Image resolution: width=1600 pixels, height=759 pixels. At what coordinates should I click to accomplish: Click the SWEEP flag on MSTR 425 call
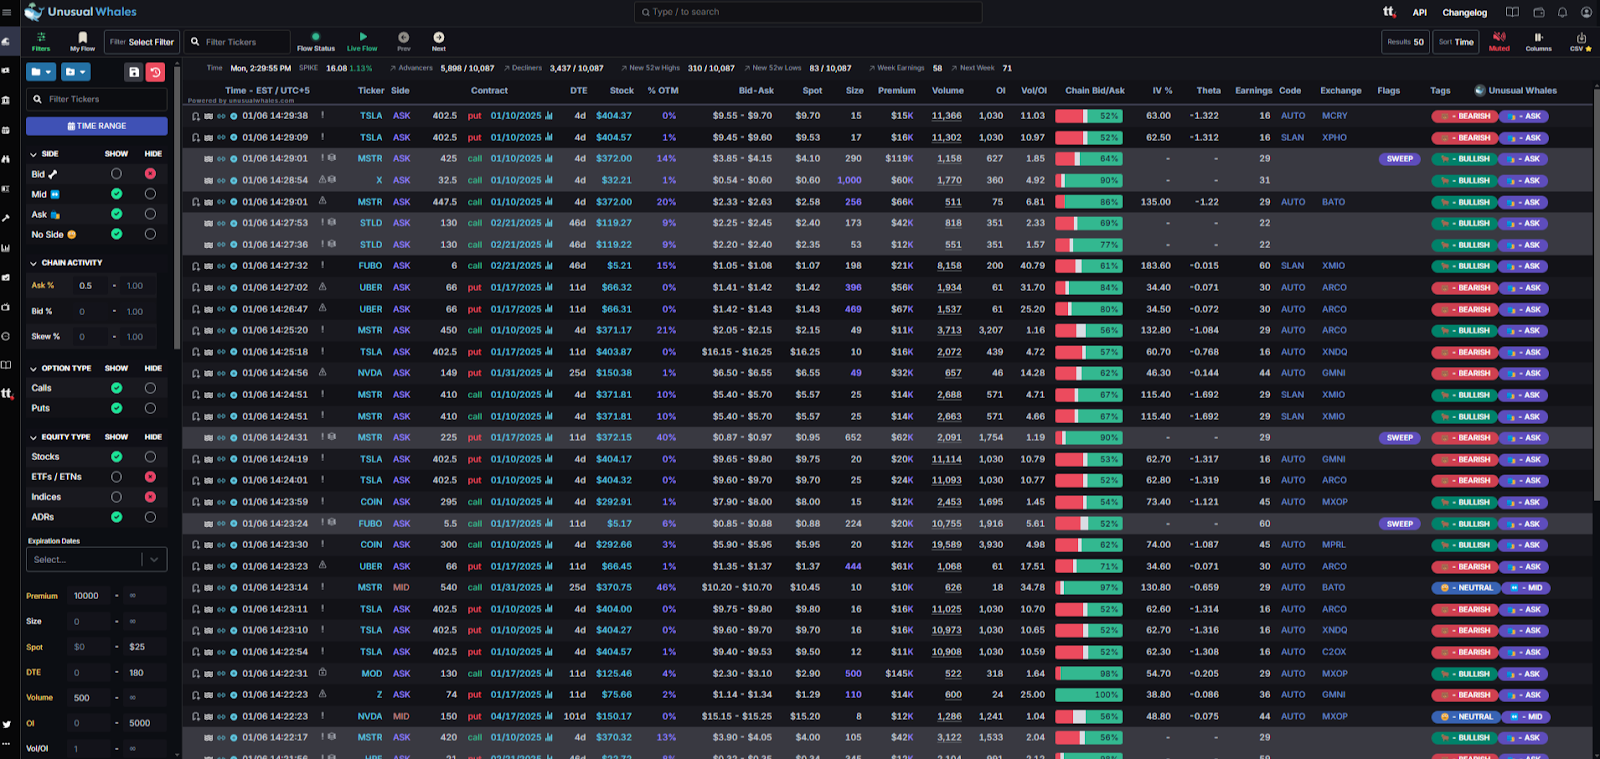tap(1400, 159)
